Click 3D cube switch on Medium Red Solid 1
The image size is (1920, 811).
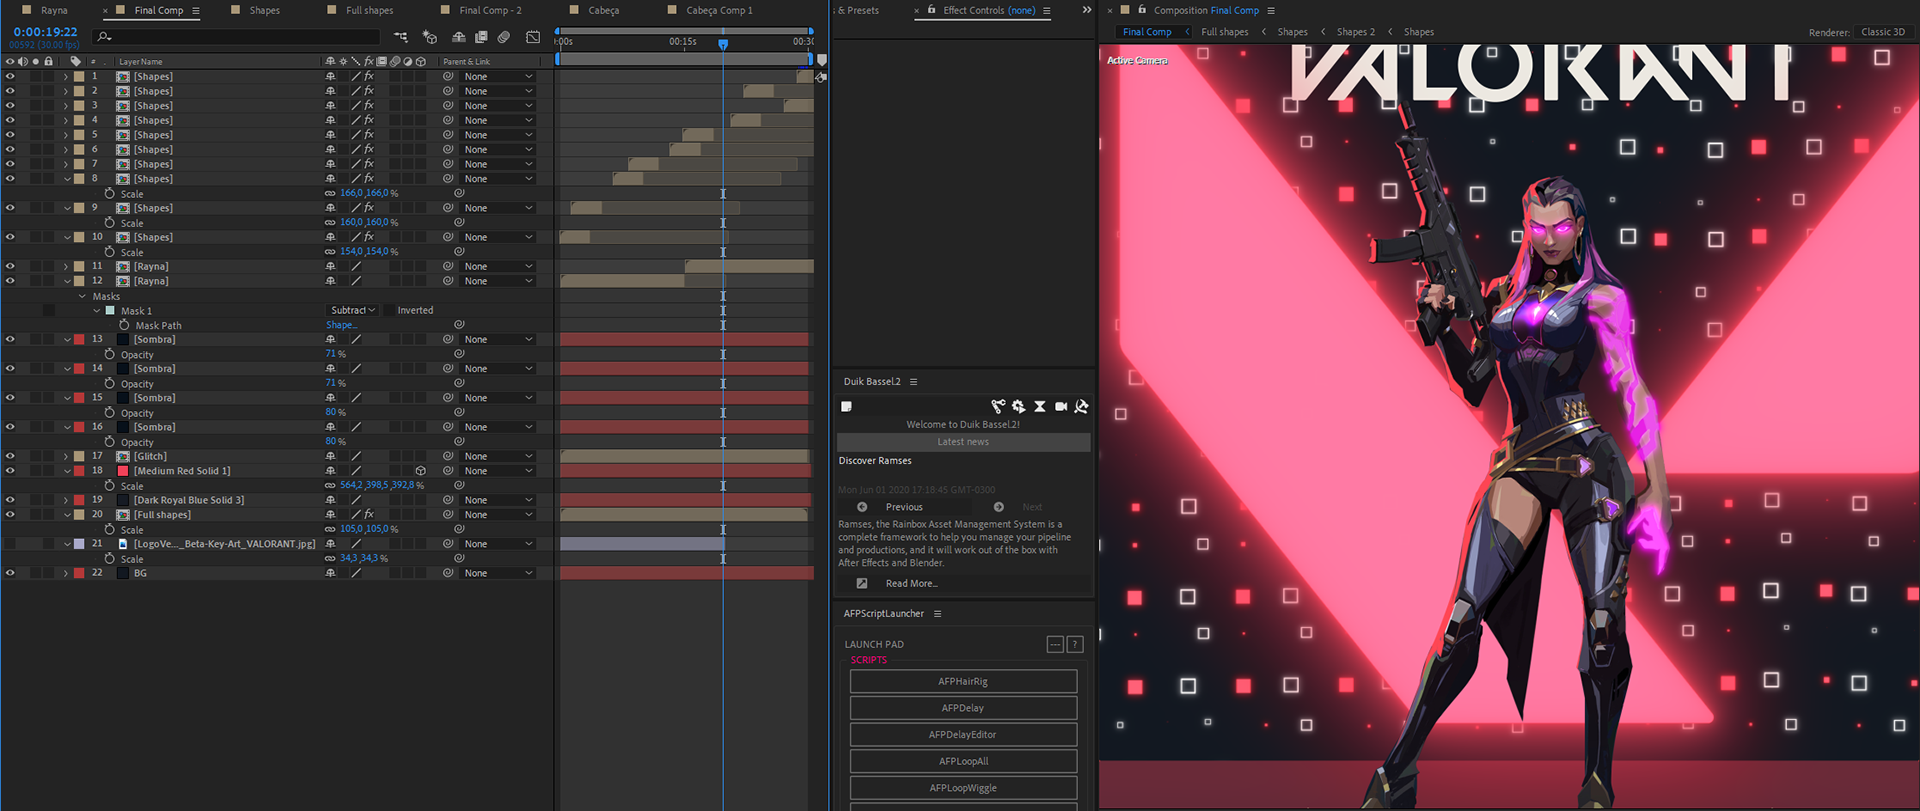click(x=421, y=470)
